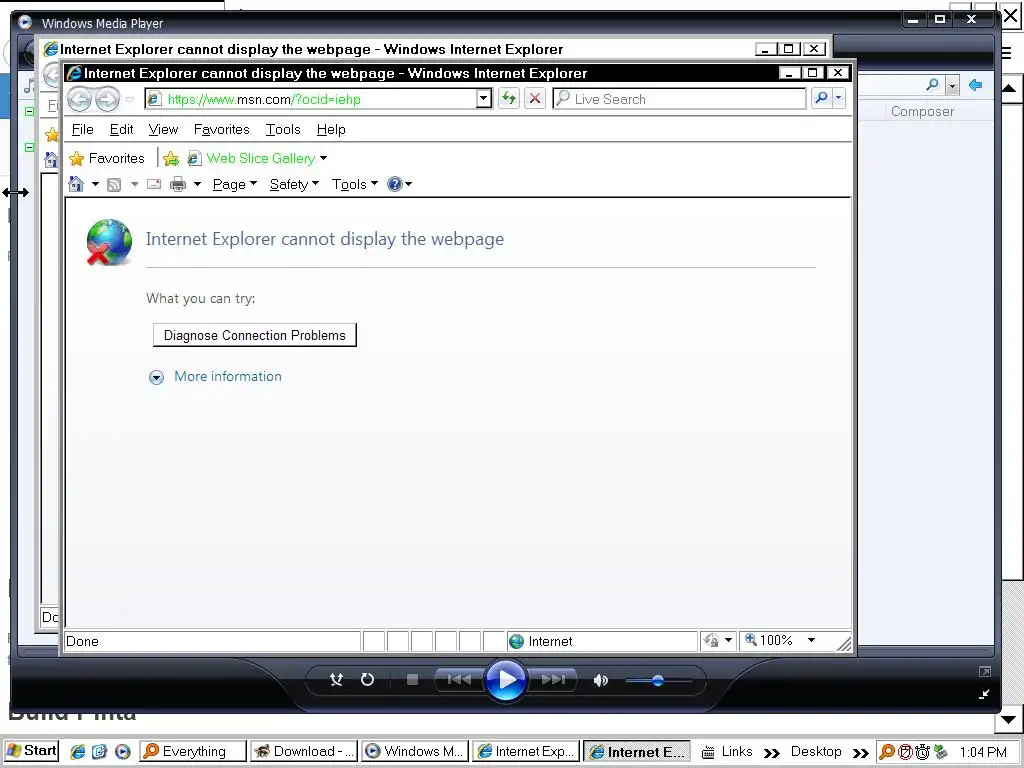Click the Forward arrow in front Internet Explorer
This screenshot has height=768, width=1024.
106,99
